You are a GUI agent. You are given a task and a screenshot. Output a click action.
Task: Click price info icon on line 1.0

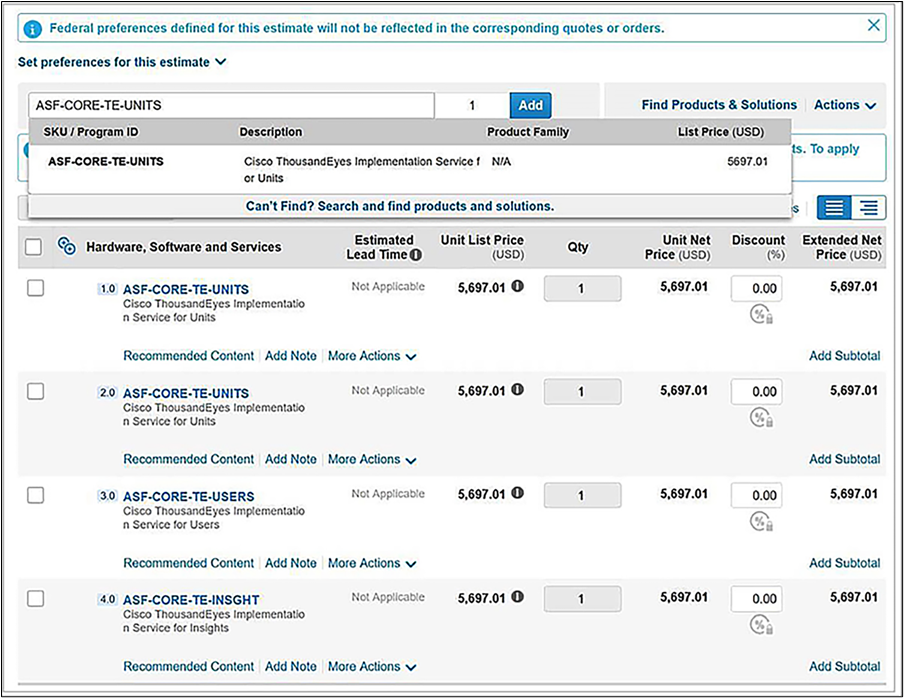click(518, 286)
